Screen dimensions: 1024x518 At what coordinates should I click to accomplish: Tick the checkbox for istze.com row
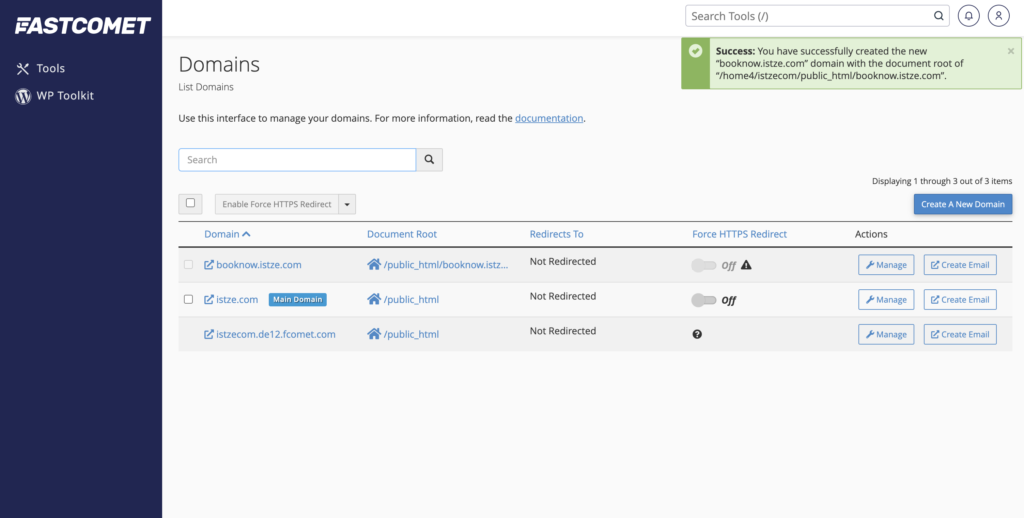(188, 299)
